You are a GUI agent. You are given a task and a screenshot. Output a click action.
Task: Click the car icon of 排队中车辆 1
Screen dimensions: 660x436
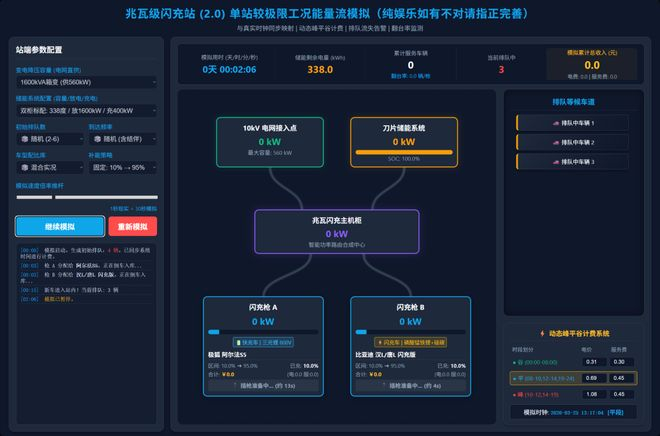click(556, 123)
